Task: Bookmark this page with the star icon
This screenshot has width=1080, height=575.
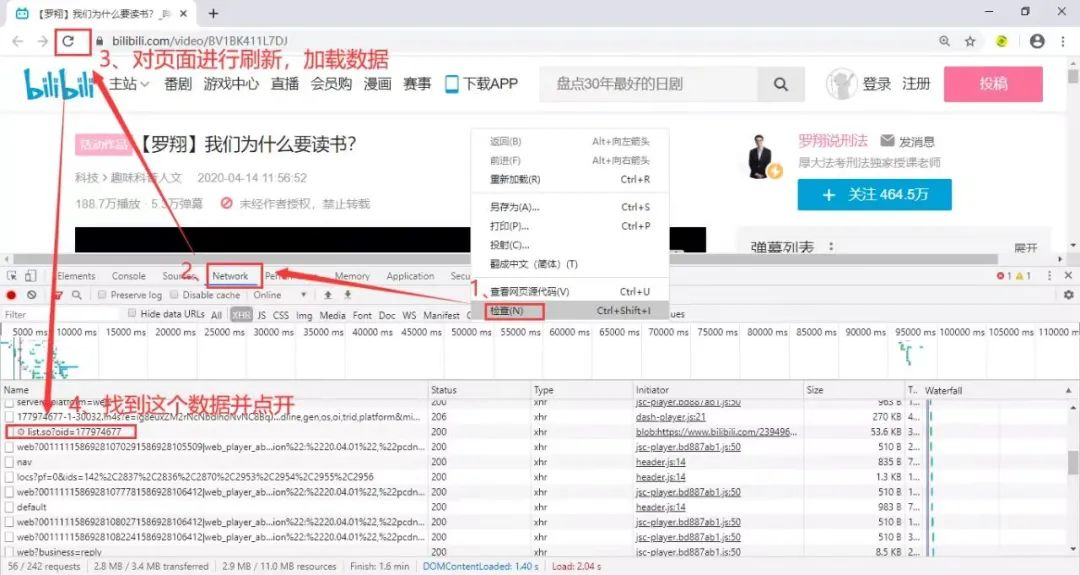Action: 970,41
